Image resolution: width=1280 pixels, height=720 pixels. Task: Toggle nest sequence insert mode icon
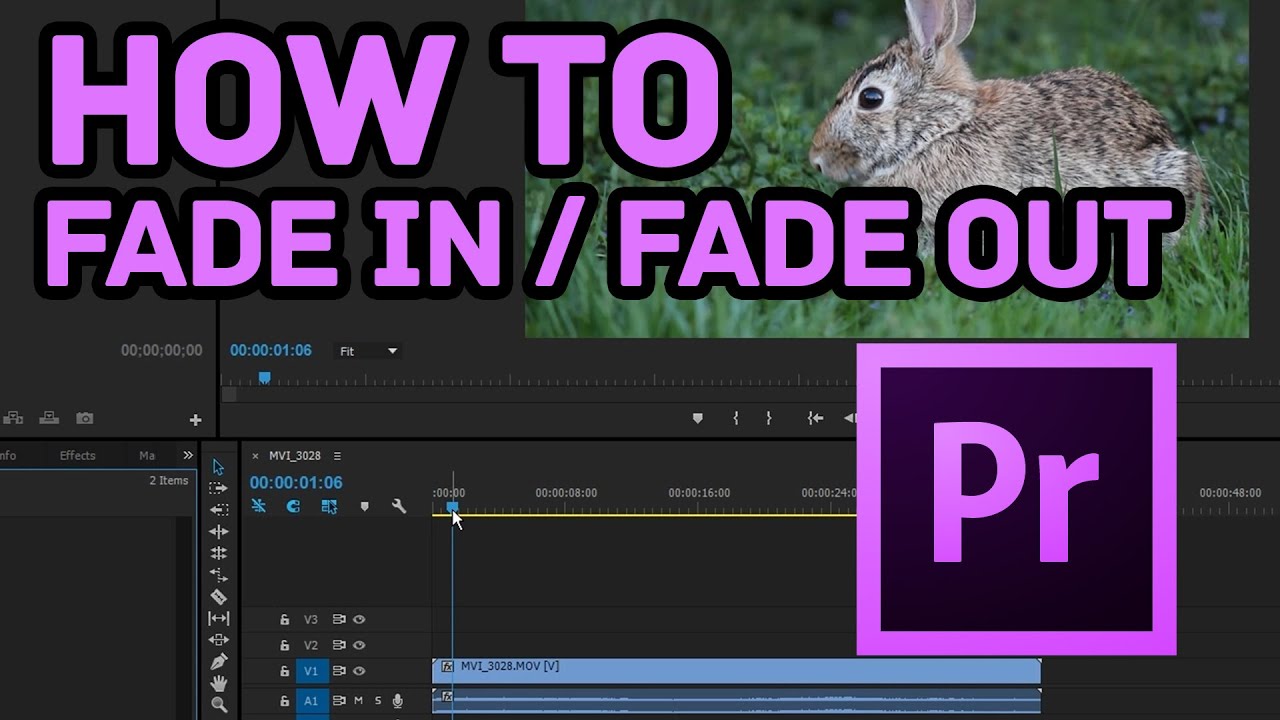pyautogui.click(x=259, y=506)
